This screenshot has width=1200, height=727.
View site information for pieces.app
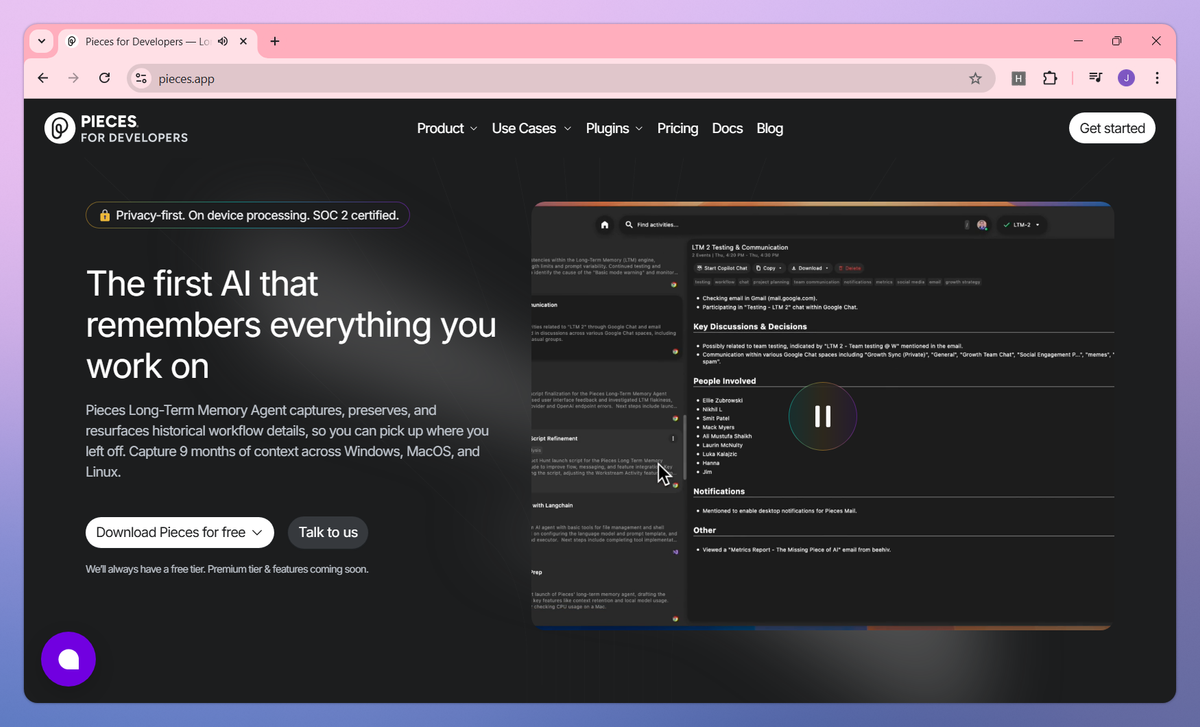[141, 78]
